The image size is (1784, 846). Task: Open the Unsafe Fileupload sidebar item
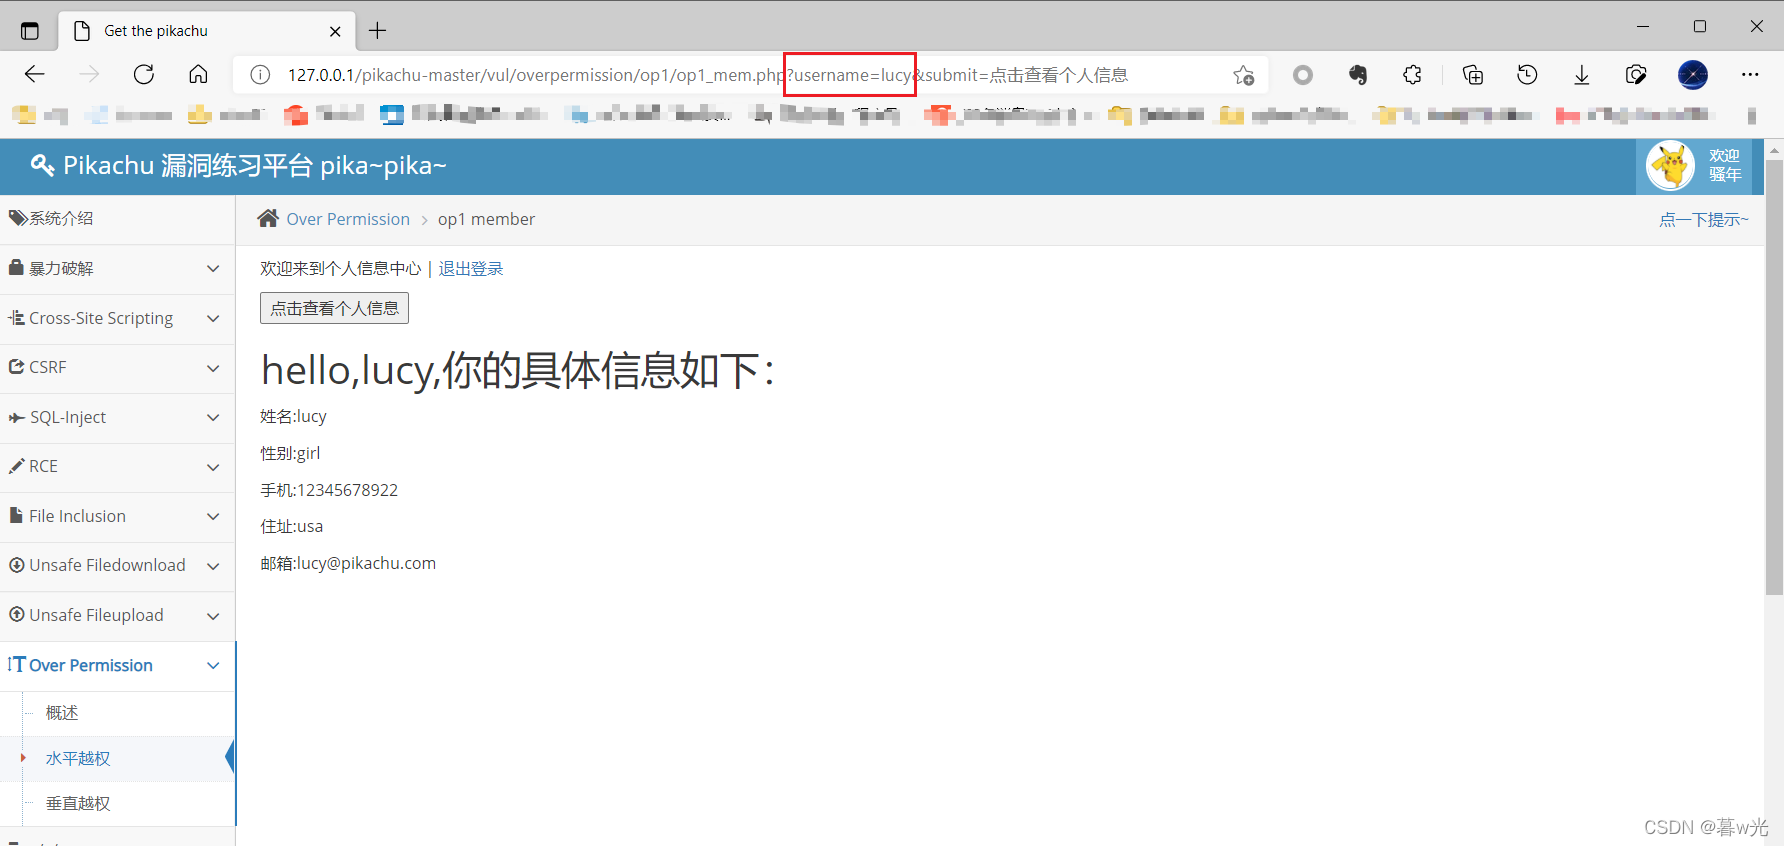click(117, 615)
